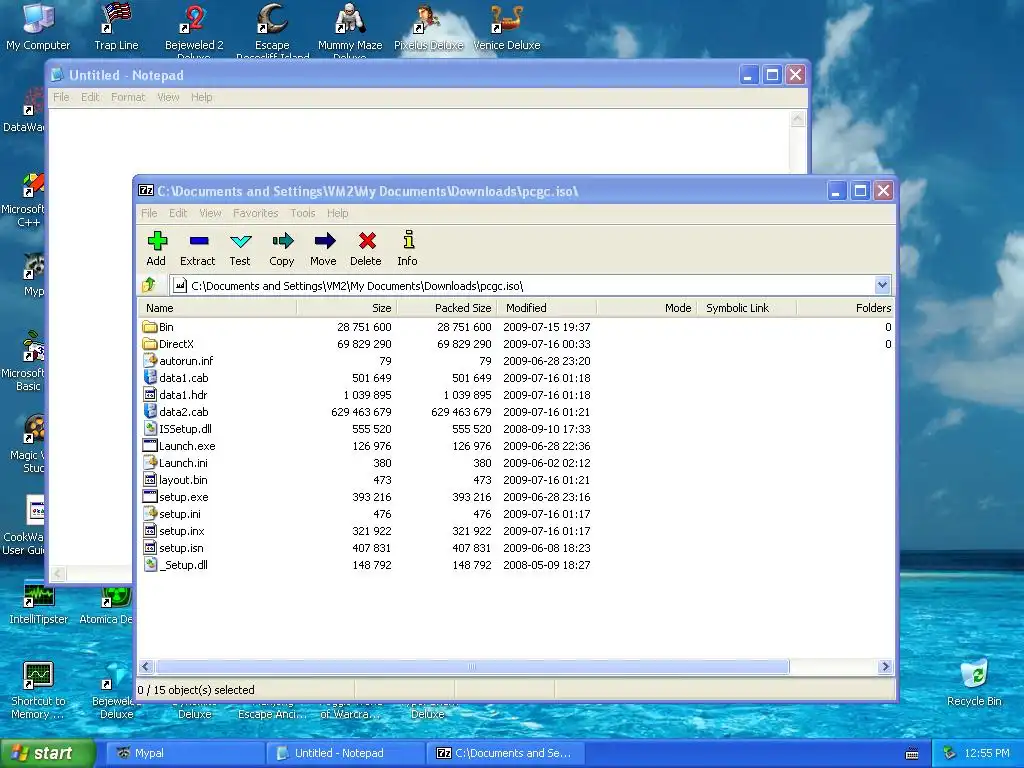Click the Escape Rosecliff Island shortcut
1024x768 pixels.
pyautogui.click(x=272, y=31)
